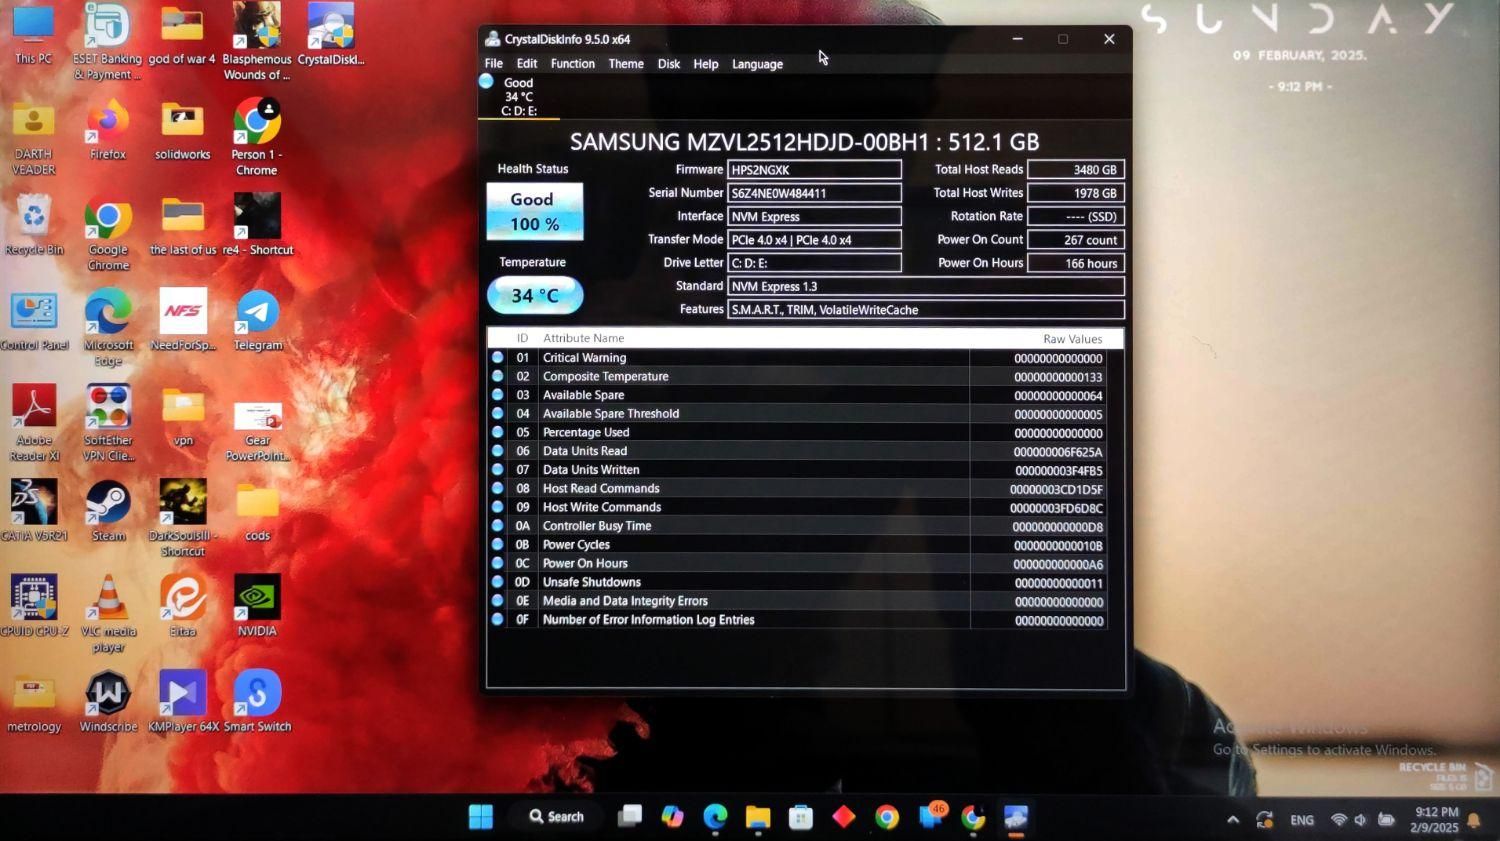Open File Explorer from the taskbar
1500x841 pixels.
pyautogui.click(x=757, y=817)
